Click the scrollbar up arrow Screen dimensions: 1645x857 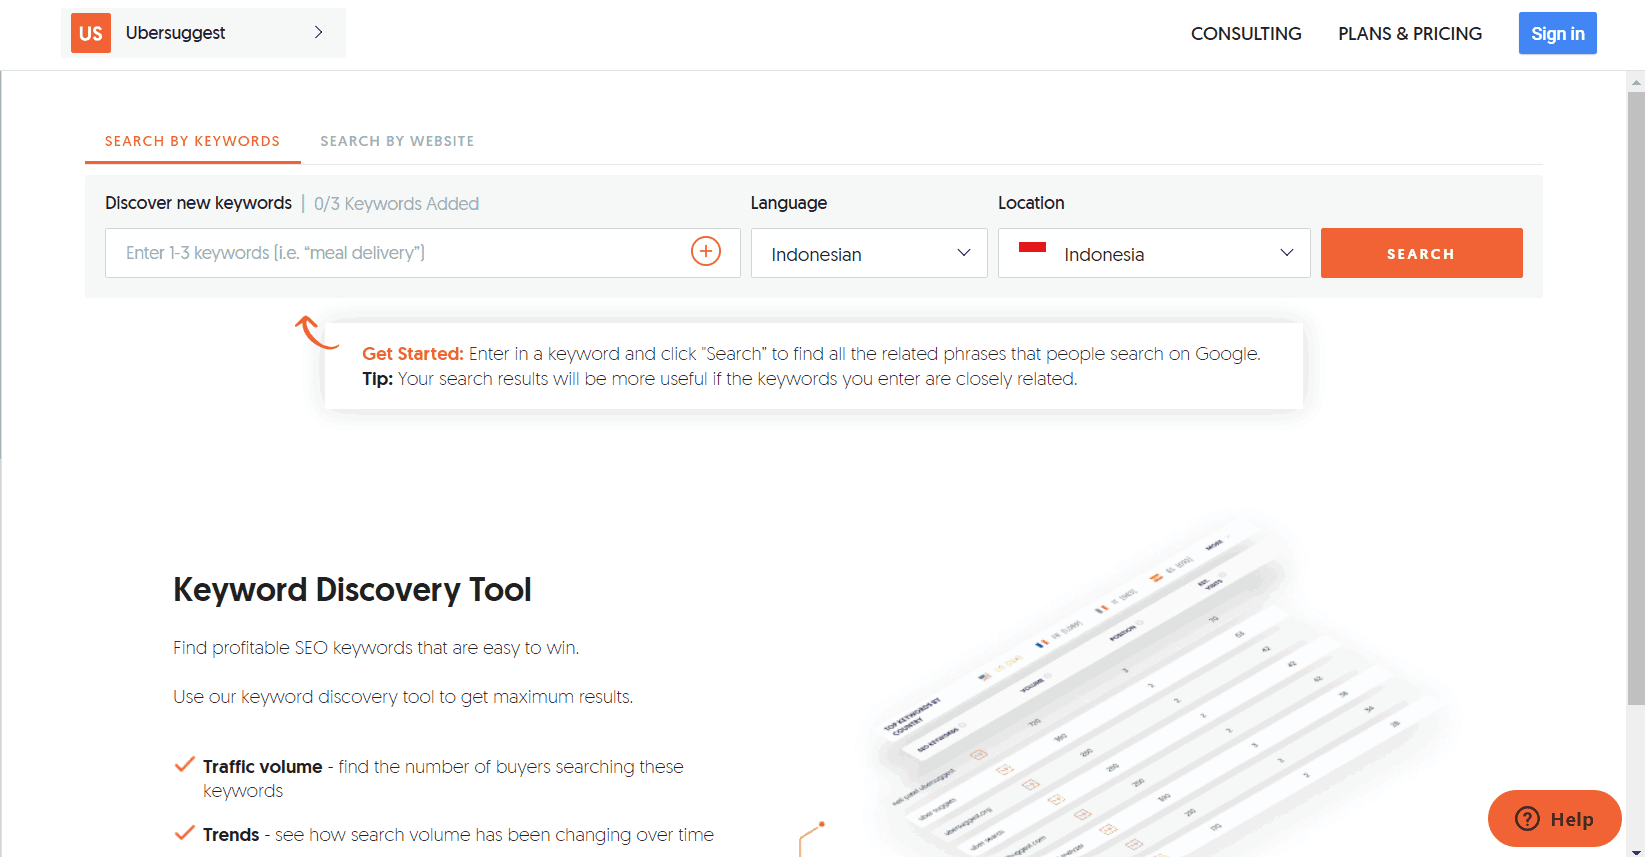coord(1636,81)
